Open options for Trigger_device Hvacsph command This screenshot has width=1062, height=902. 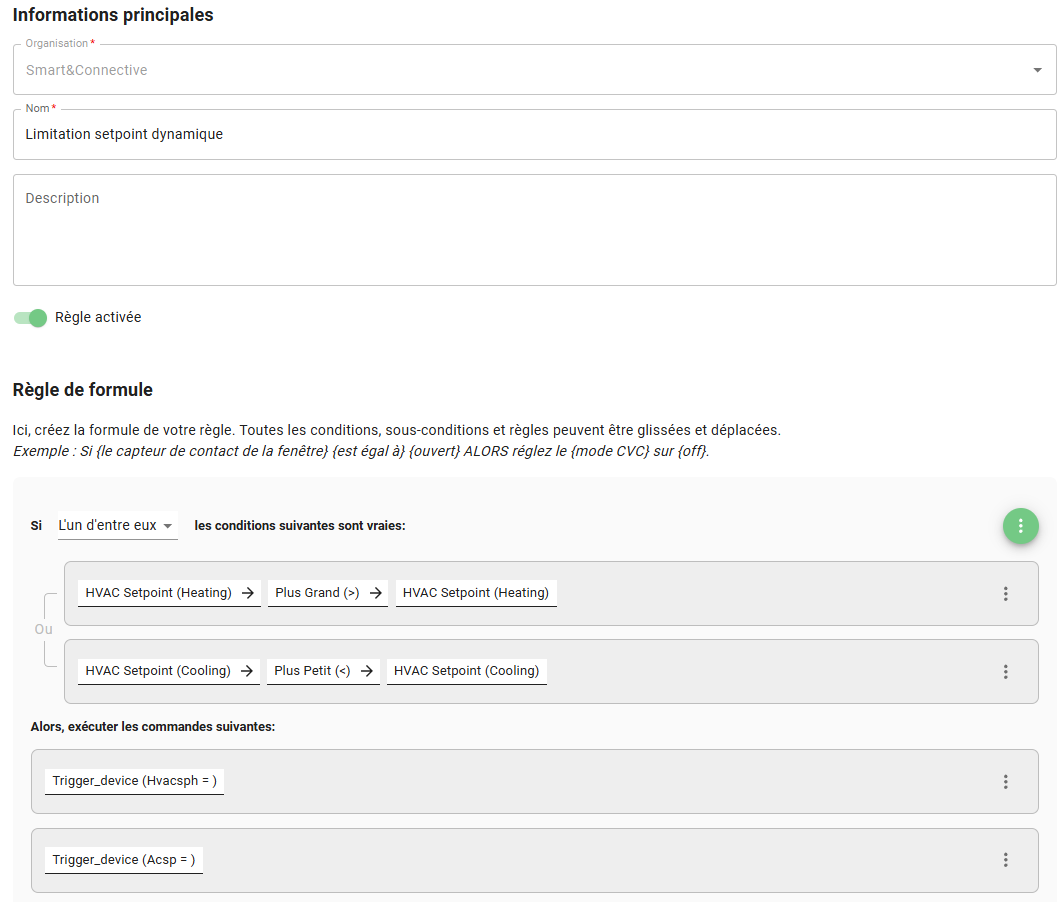[x=1005, y=782]
